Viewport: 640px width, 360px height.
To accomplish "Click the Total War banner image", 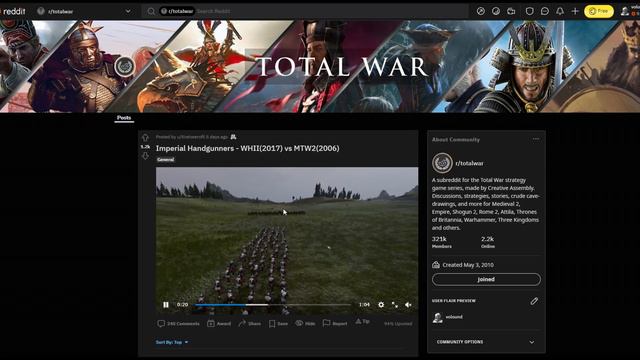I will [320, 67].
